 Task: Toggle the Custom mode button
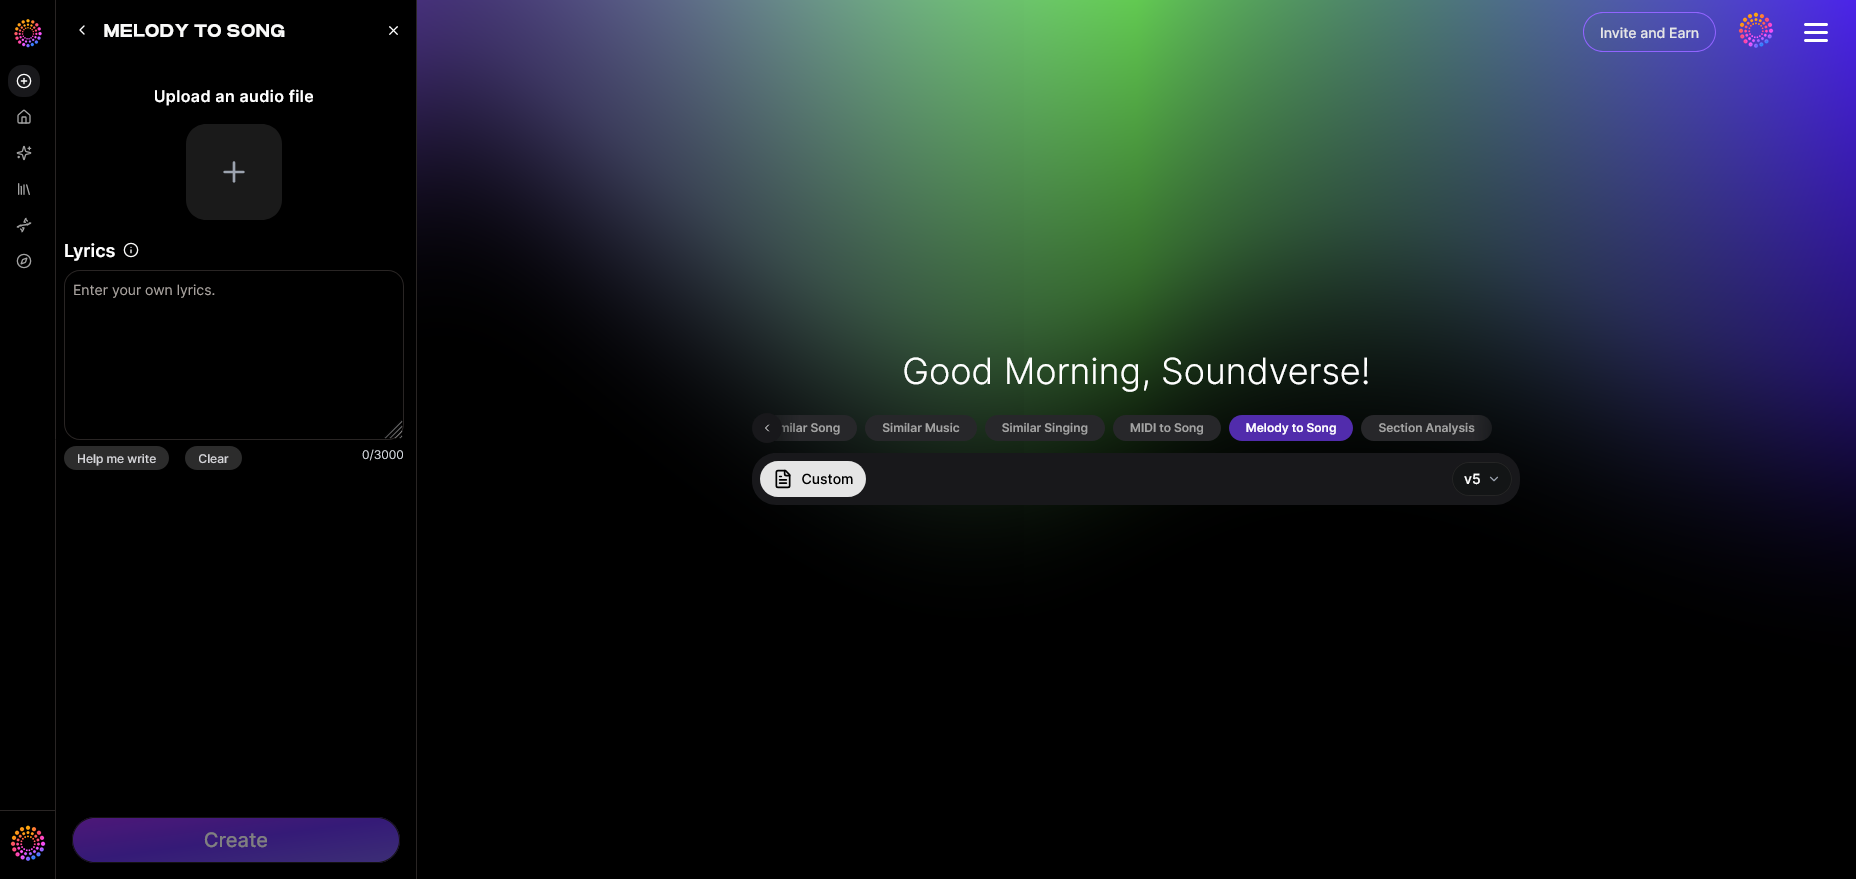coord(813,479)
